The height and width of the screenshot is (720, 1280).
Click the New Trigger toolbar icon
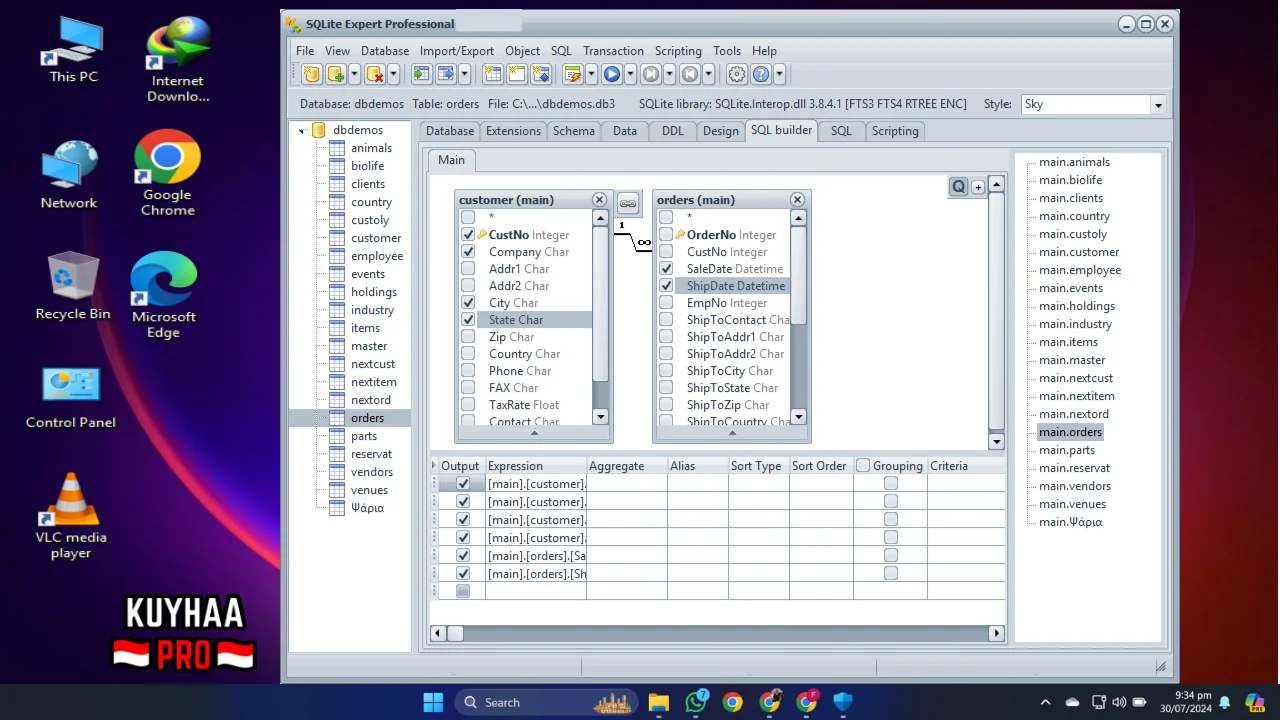[541, 74]
